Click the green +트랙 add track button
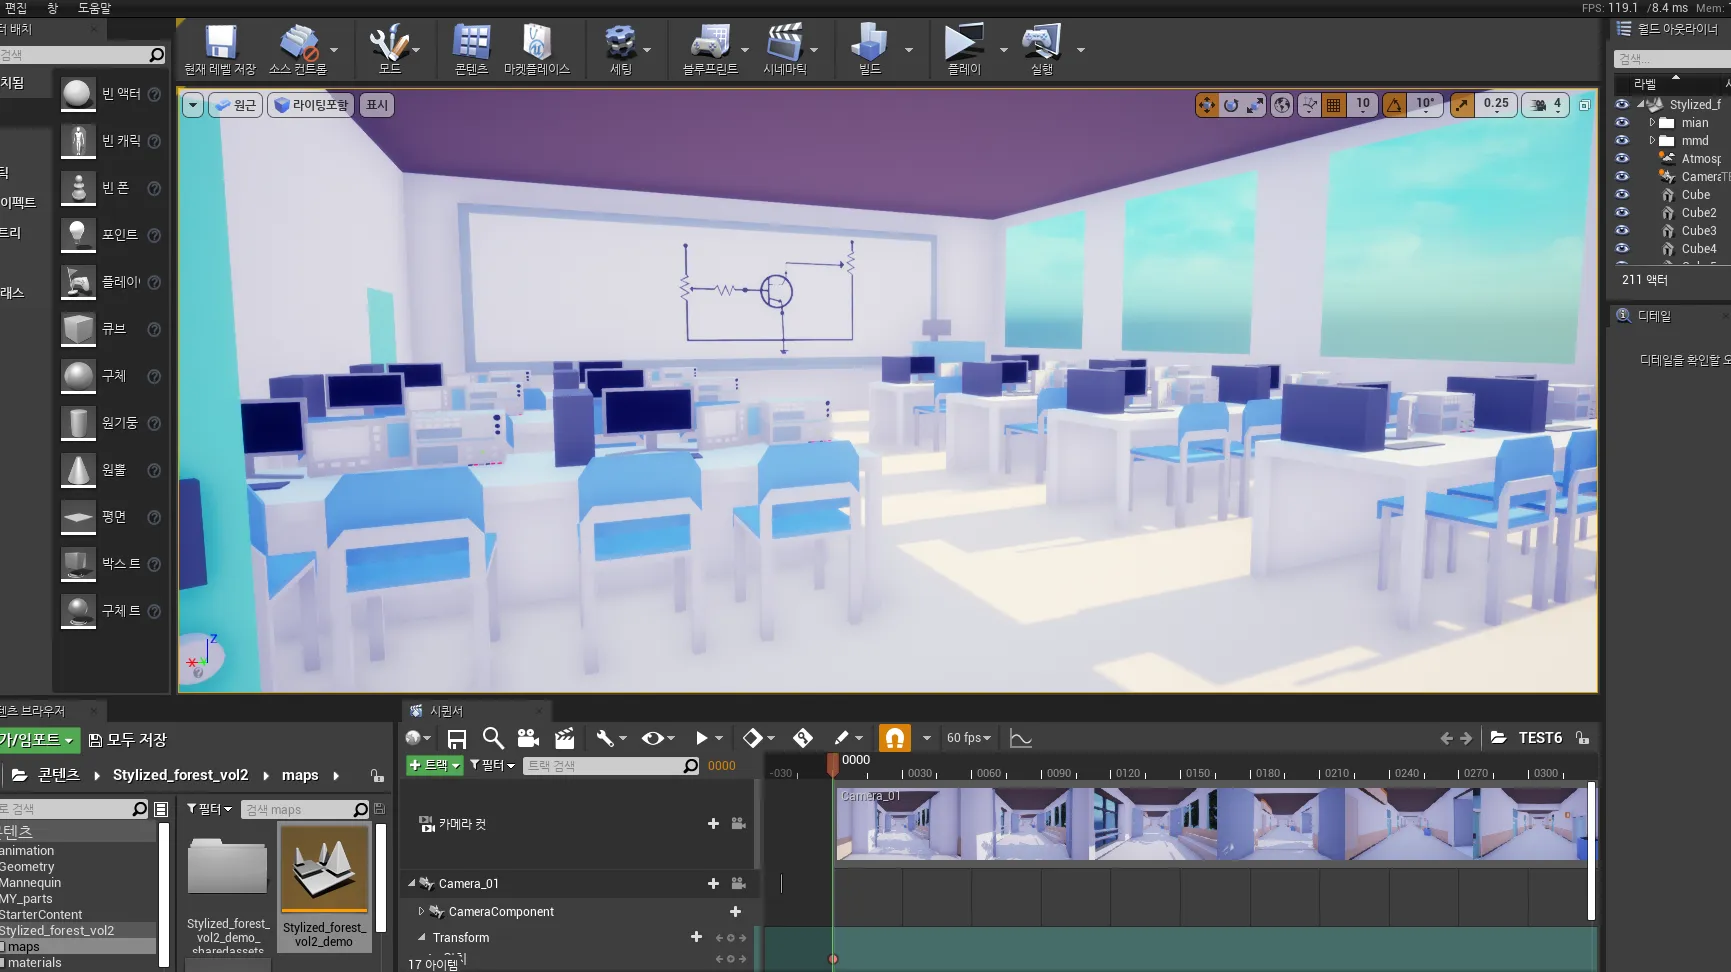1731x972 pixels. pos(434,765)
